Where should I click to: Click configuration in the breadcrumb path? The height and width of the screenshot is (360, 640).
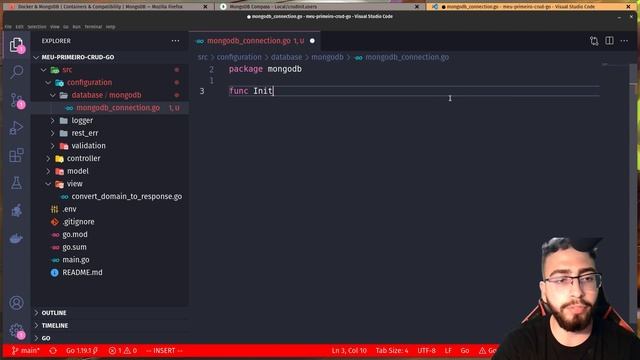pos(239,57)
